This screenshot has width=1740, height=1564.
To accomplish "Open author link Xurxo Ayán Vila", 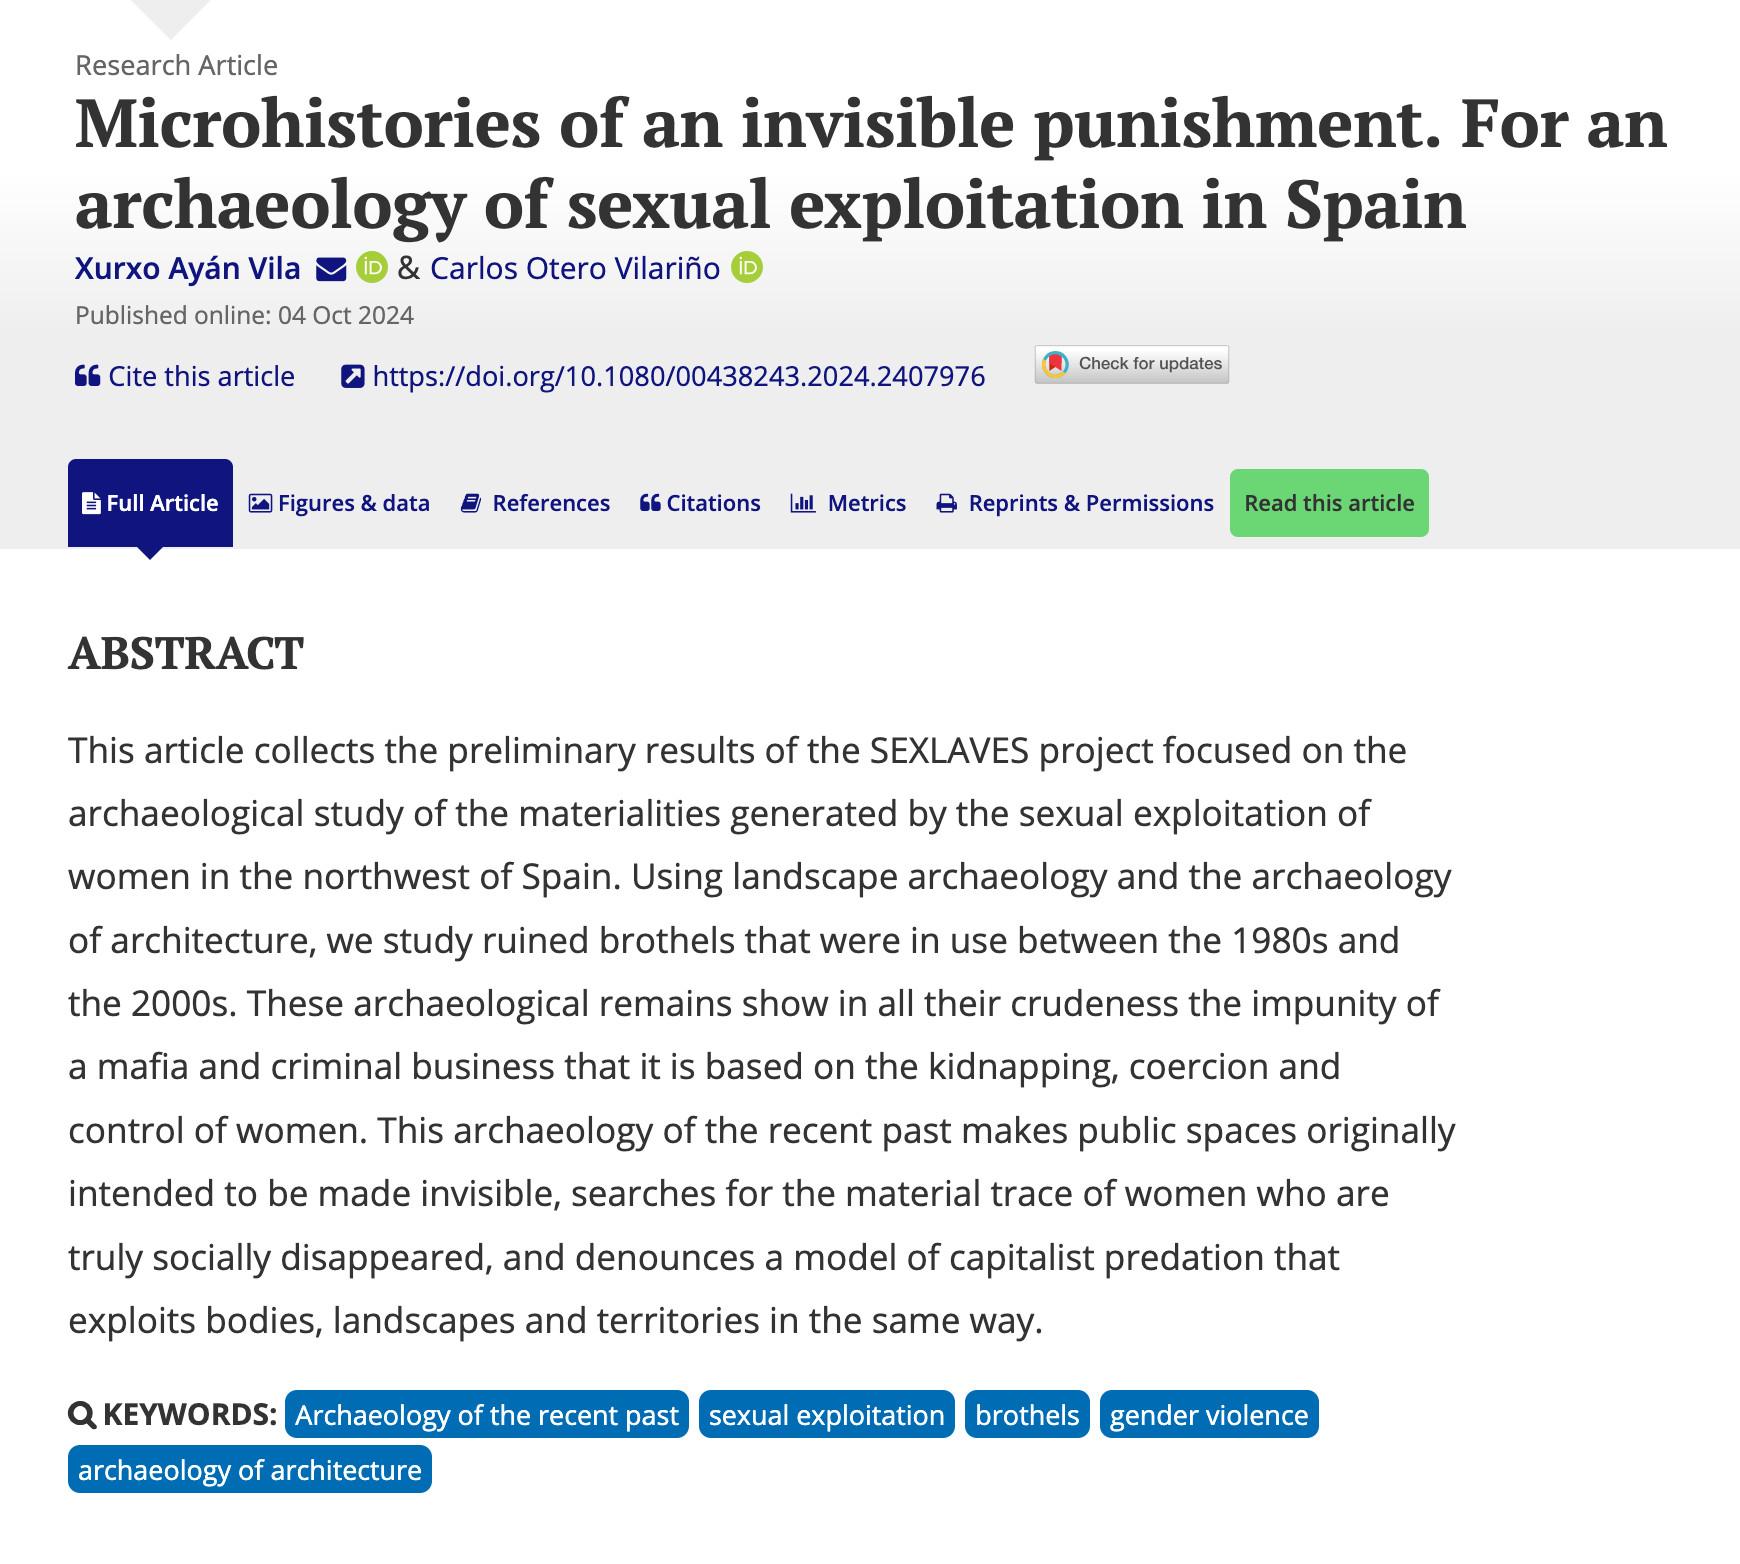I will tap(187, 268).
